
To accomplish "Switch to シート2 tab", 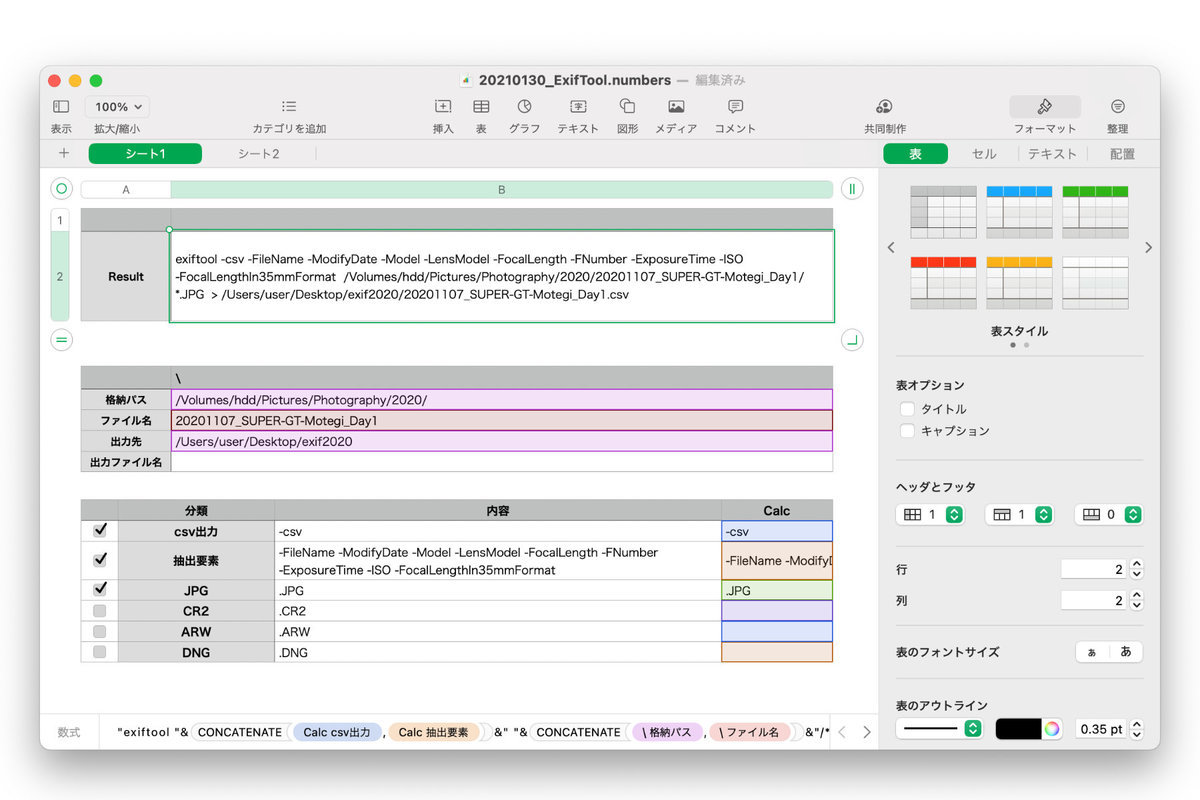I will click(258, 153).
